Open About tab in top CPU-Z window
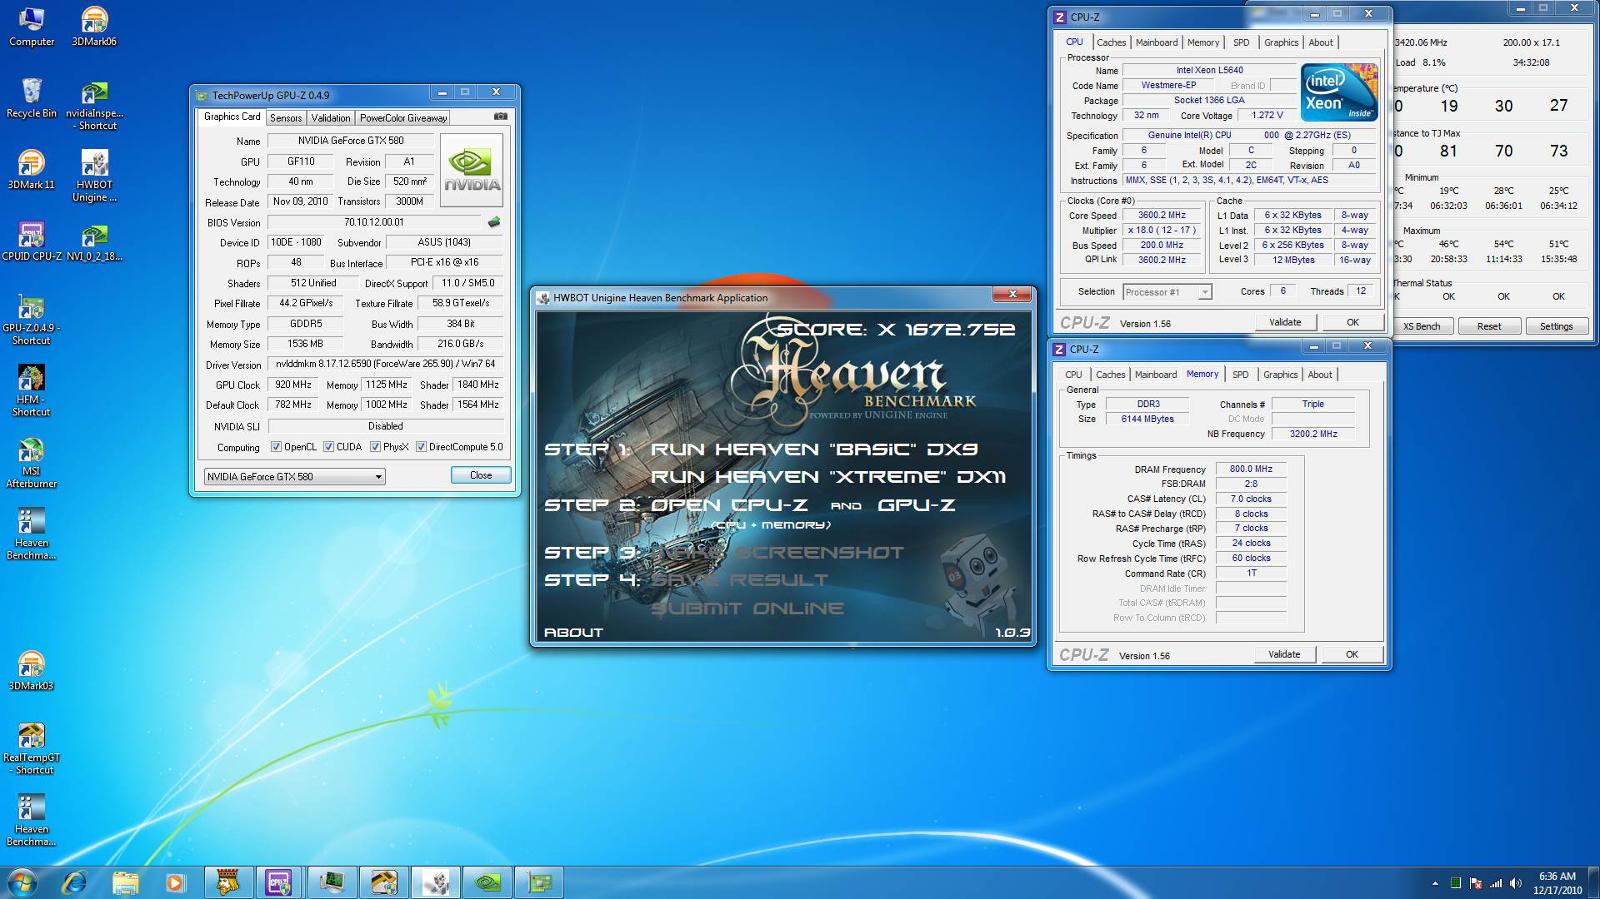Viewport: 1600px width, 899px height. 1321,42
